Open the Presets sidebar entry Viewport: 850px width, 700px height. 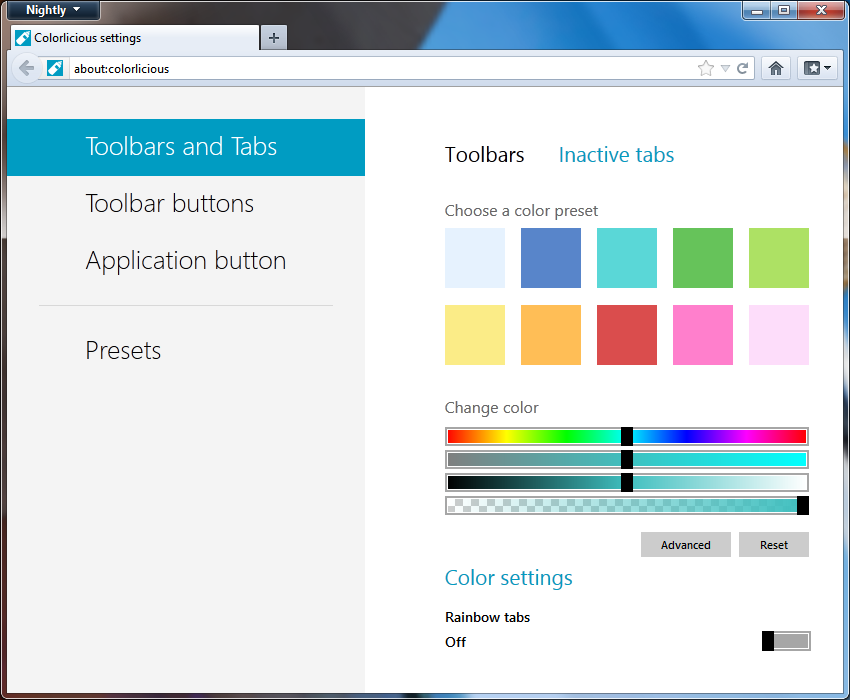pyautogui.click(x=123, y=351)
